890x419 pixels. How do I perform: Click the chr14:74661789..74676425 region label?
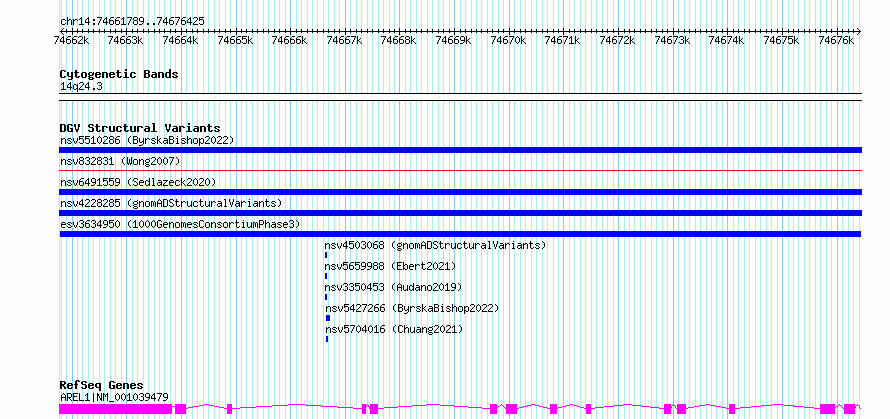(x=132, y=21)
